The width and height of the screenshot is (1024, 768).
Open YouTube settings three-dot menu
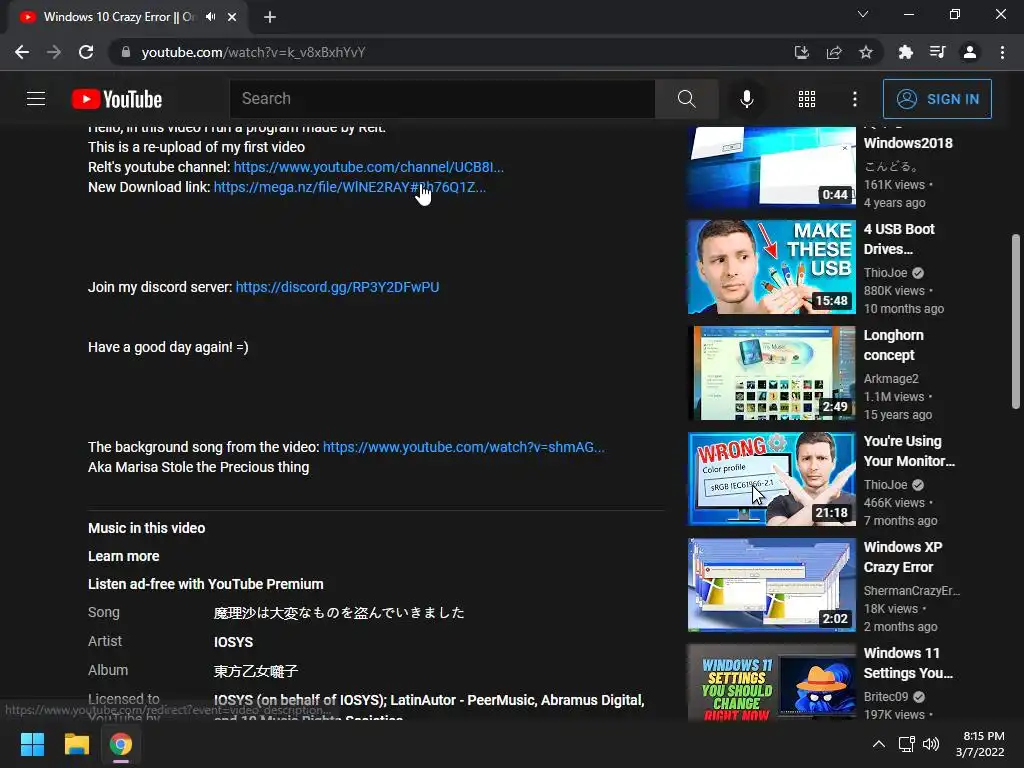pyautogui.click(x=855, y=99)
